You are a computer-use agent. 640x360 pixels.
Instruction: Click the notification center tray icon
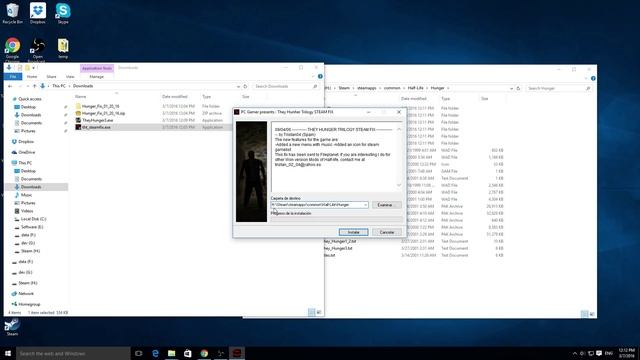pyautogui.click(x=599, y=353)
